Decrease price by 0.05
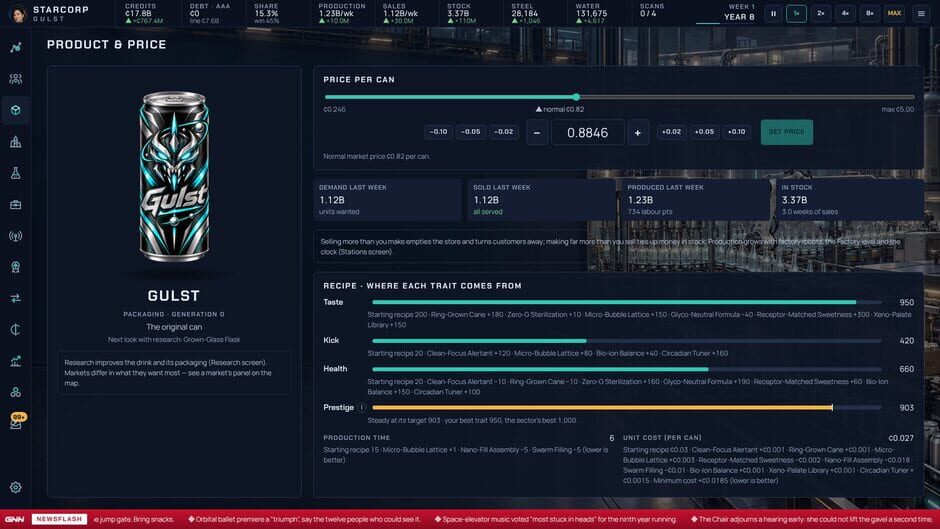940x529 pixels. tap(471, 132)
